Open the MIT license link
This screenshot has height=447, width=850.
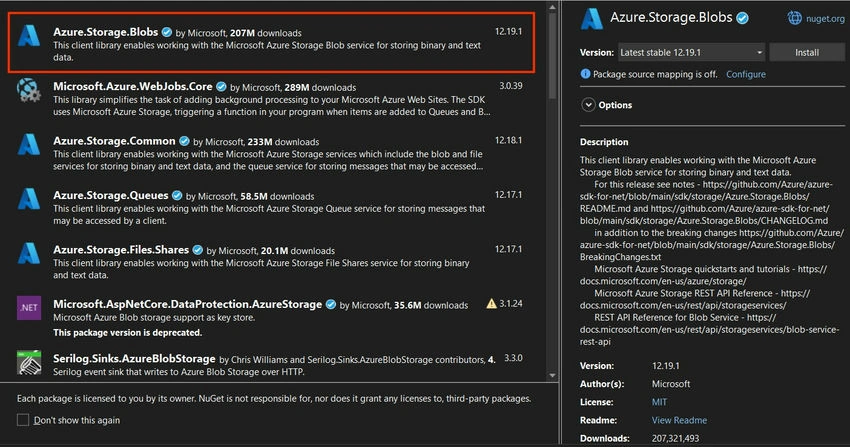(659, 402)
